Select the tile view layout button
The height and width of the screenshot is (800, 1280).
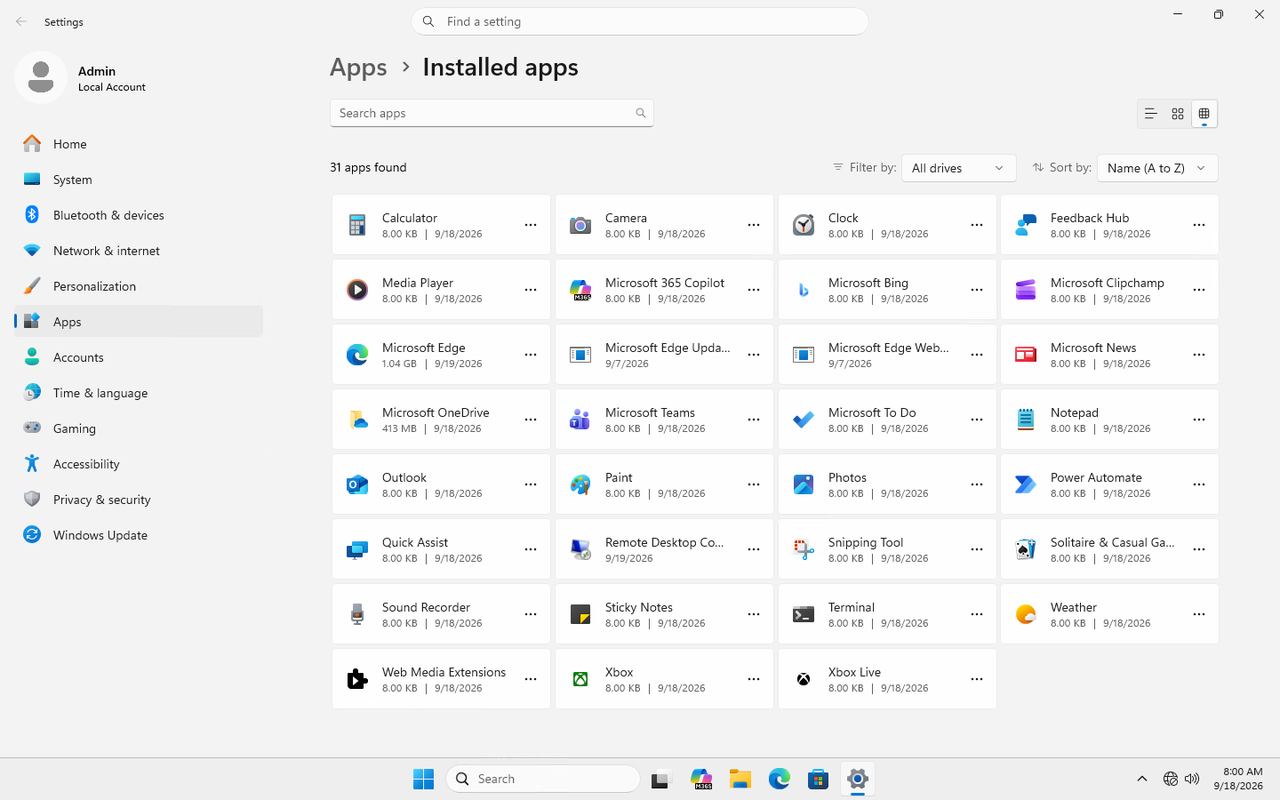pyautogui.click(x=1204, y=114)
